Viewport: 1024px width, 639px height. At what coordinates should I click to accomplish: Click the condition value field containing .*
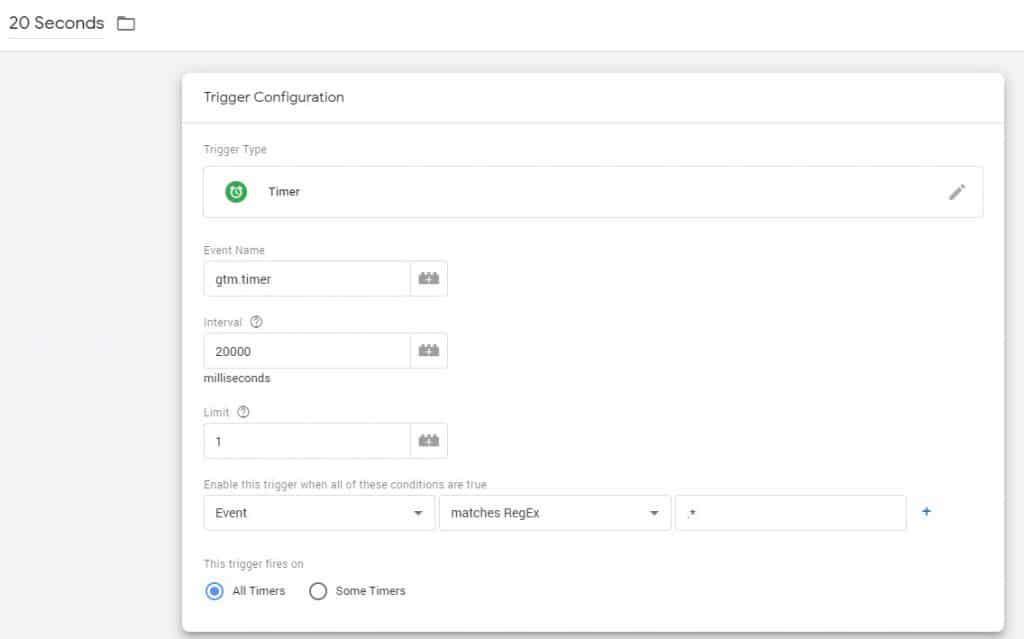791,513
